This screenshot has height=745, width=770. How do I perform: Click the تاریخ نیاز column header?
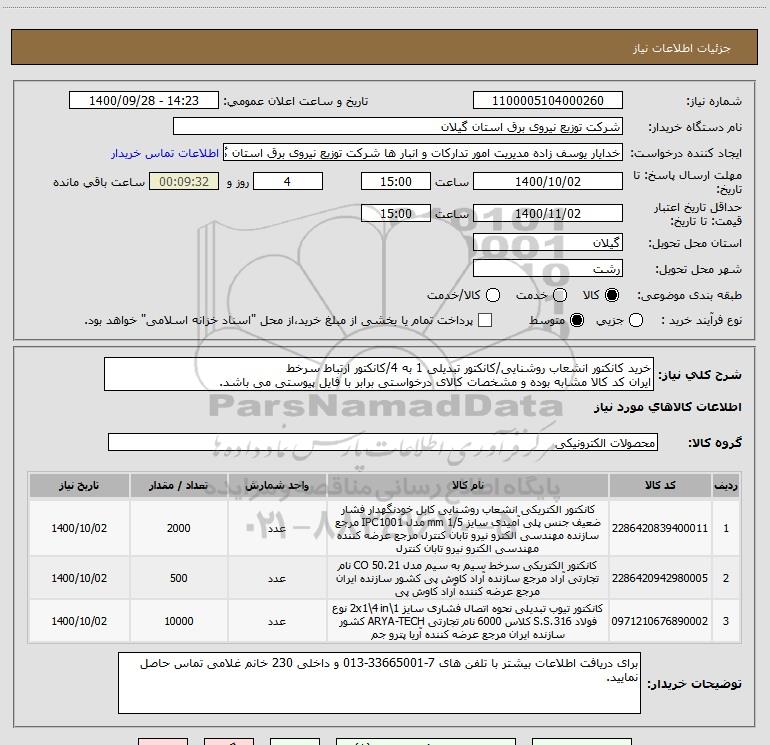(x=79, y=486)
